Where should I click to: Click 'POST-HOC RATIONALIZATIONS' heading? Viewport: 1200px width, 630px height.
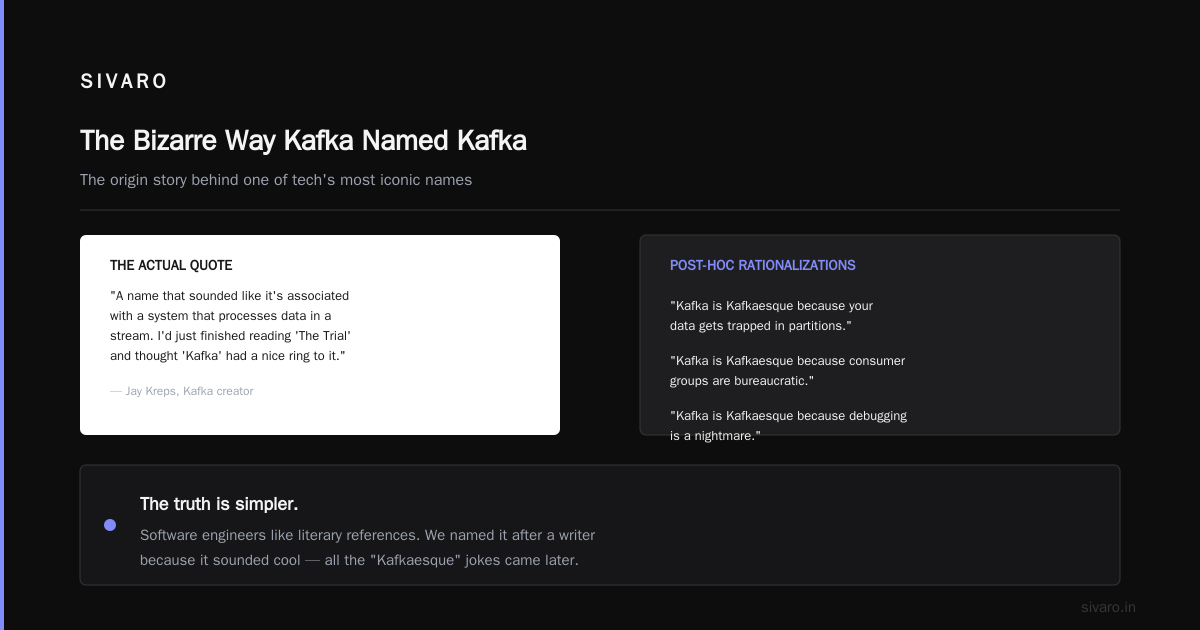tap(762, 266)
